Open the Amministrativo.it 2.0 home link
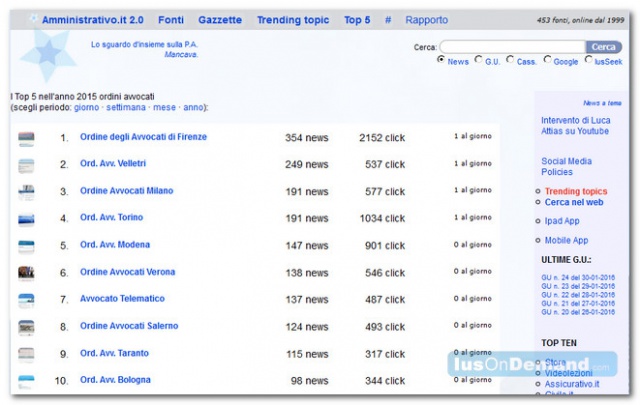 [93, 20]
